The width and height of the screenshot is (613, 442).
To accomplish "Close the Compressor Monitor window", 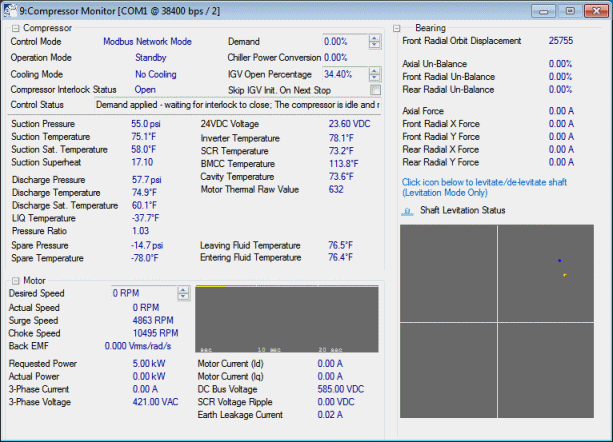I will [596, 11].
